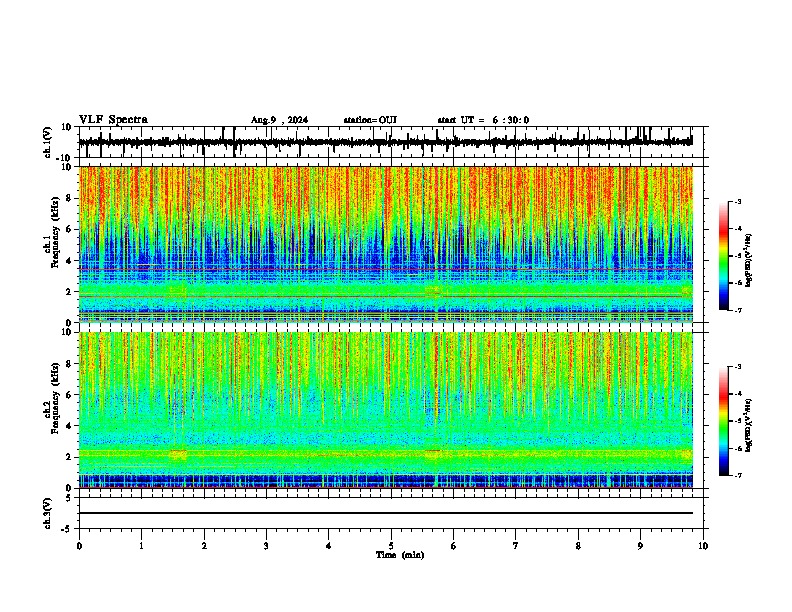This screenshot has height=612, width=792.
Task: Click the "6" kHz tick on ch.2 frequency axis
Action: (x=70, y=395)
